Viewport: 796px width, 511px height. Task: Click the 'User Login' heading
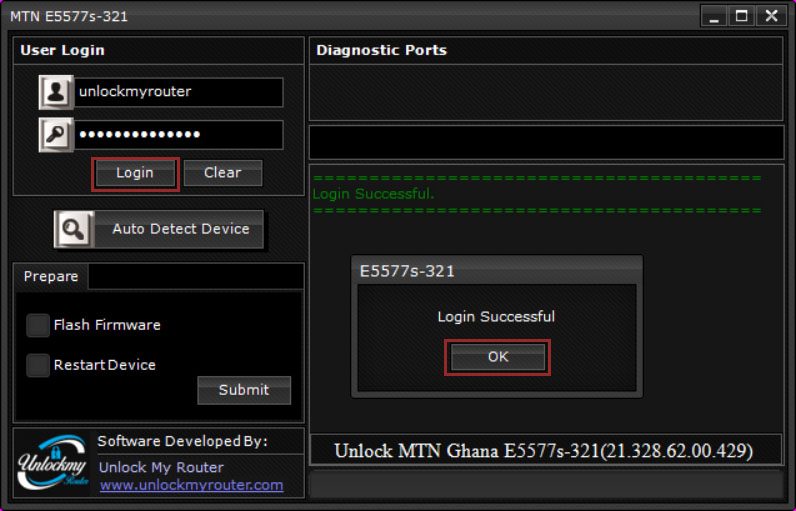pyautogui.click(x=62, y=50)
